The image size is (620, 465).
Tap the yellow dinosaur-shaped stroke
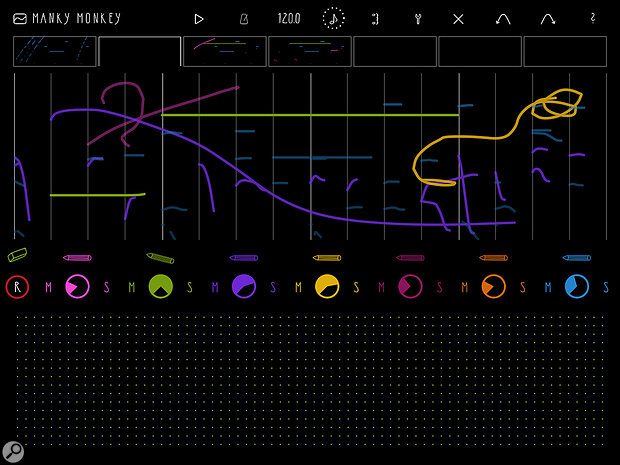(x=496, y=137)
